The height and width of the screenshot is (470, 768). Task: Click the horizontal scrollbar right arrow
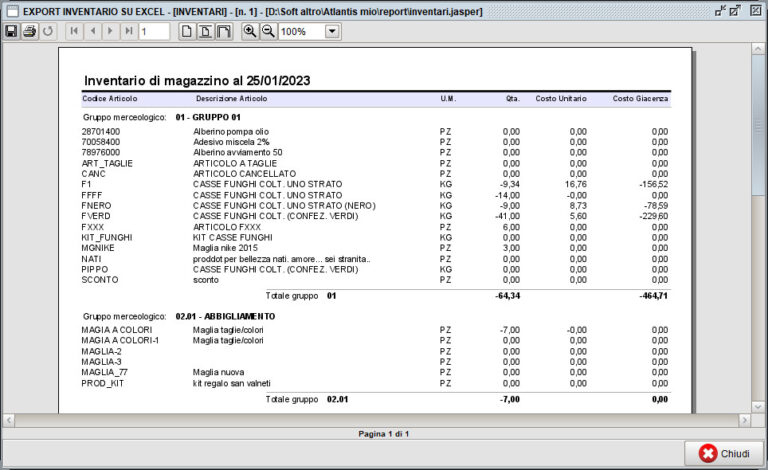744,420
